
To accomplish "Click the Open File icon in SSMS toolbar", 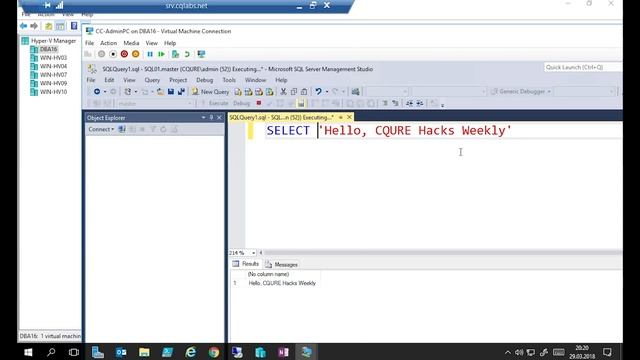I will pyautogui.click(x=160, y=91).
